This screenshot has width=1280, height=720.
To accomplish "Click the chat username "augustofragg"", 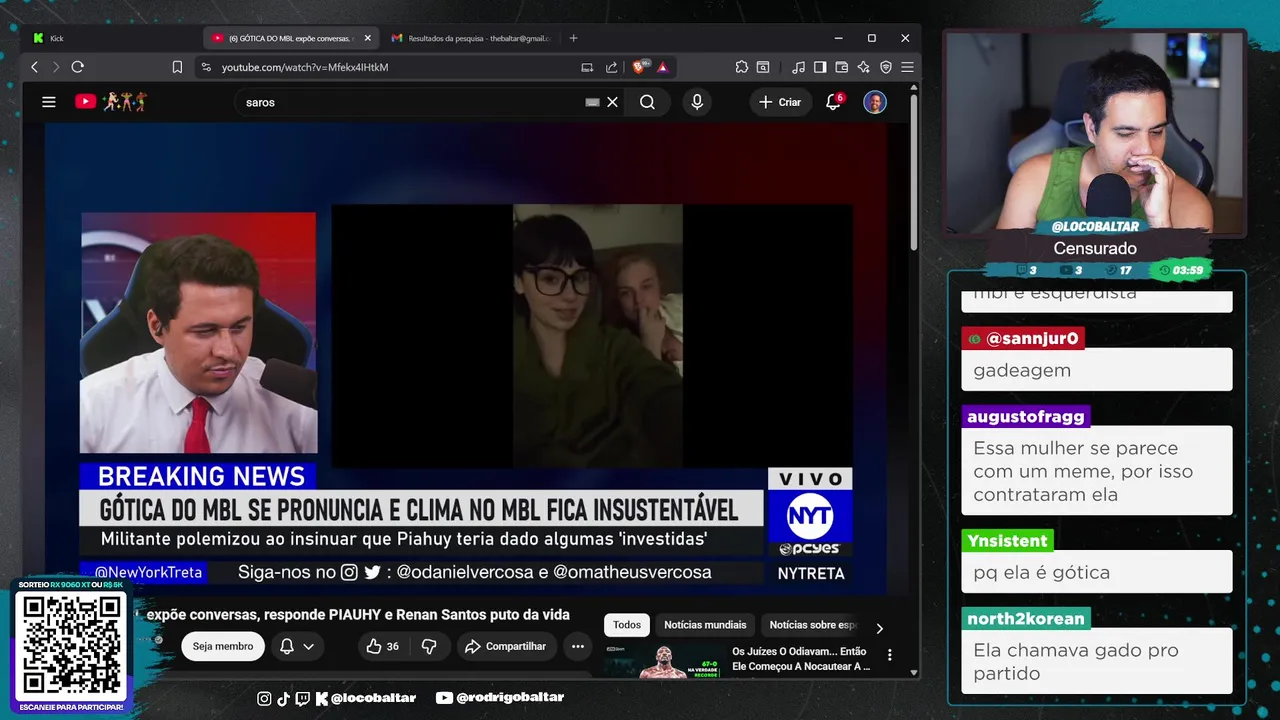I will click(1025, 416).
